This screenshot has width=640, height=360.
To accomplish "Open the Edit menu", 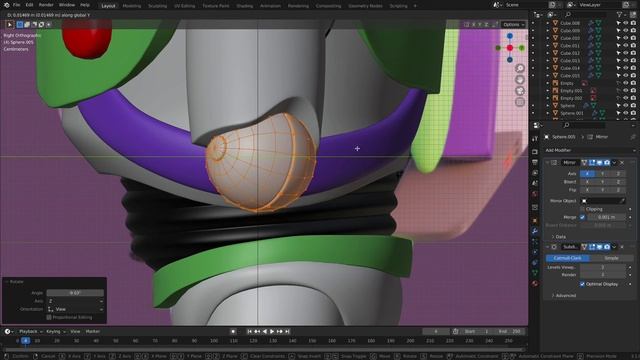I will pos(29,5).
